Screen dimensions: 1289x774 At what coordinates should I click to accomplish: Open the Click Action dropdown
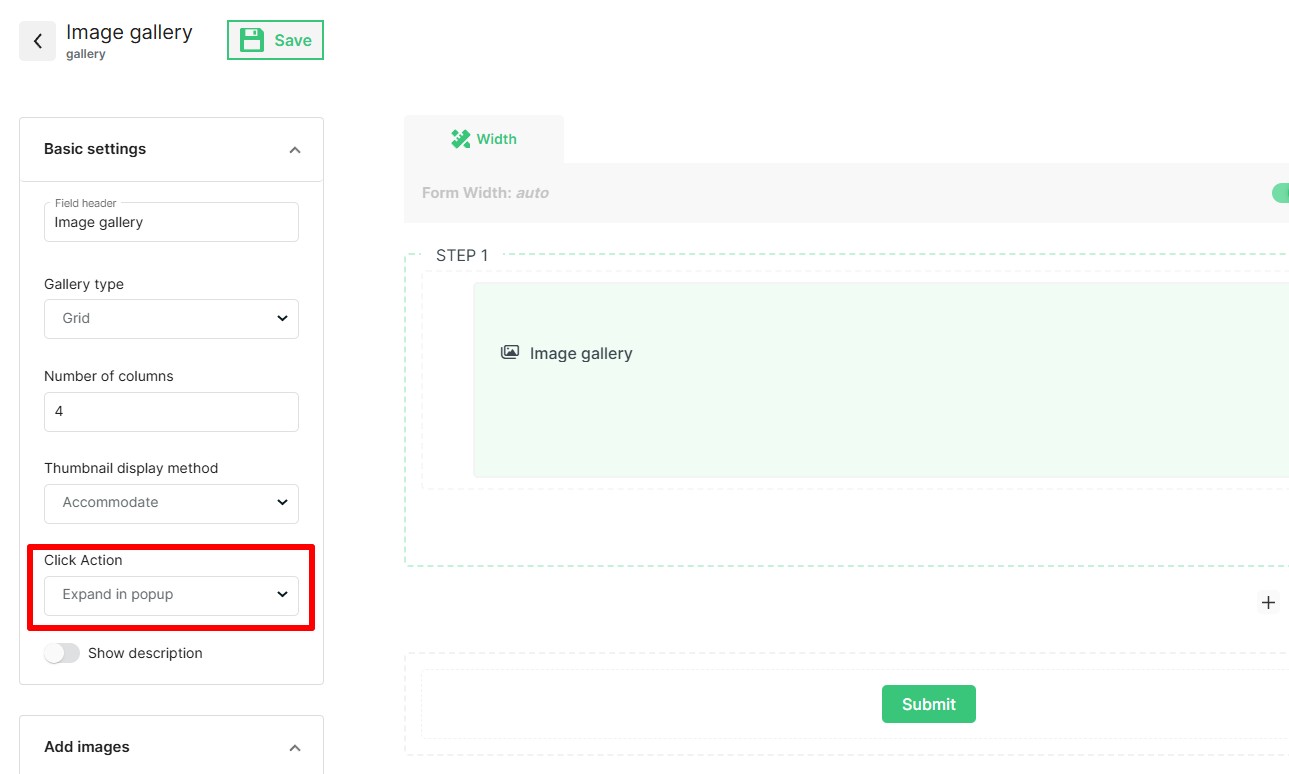coord(170,594)
